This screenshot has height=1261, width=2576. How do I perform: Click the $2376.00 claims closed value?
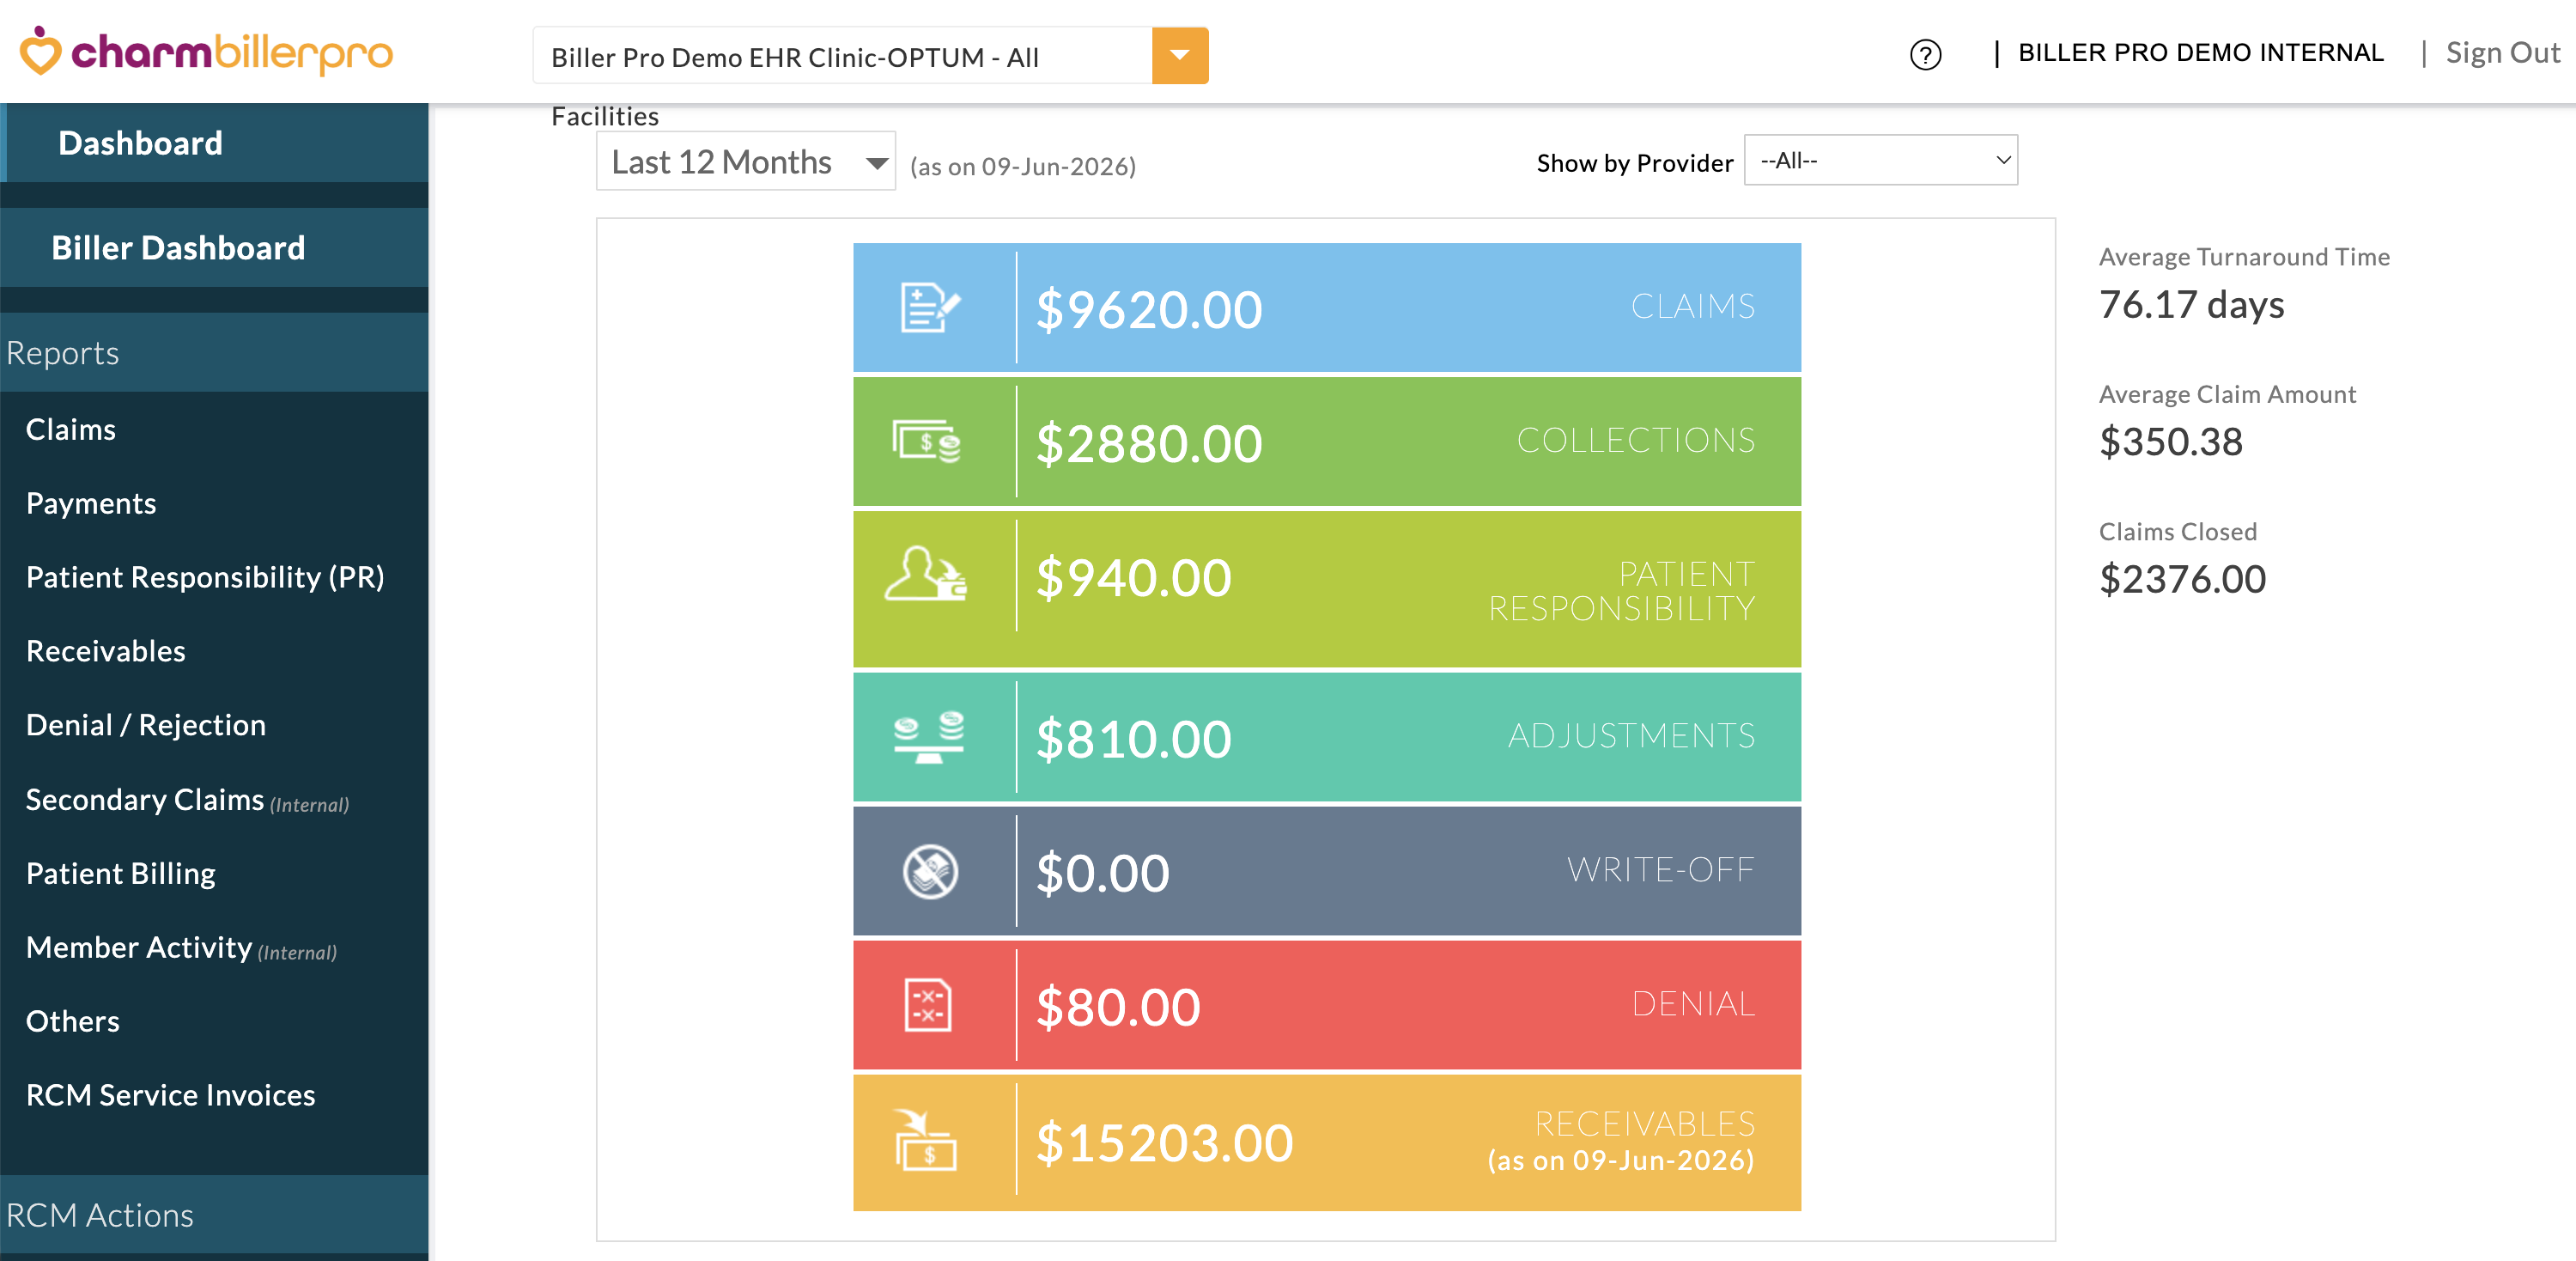pyautogui.click(x=2182, y=579)
